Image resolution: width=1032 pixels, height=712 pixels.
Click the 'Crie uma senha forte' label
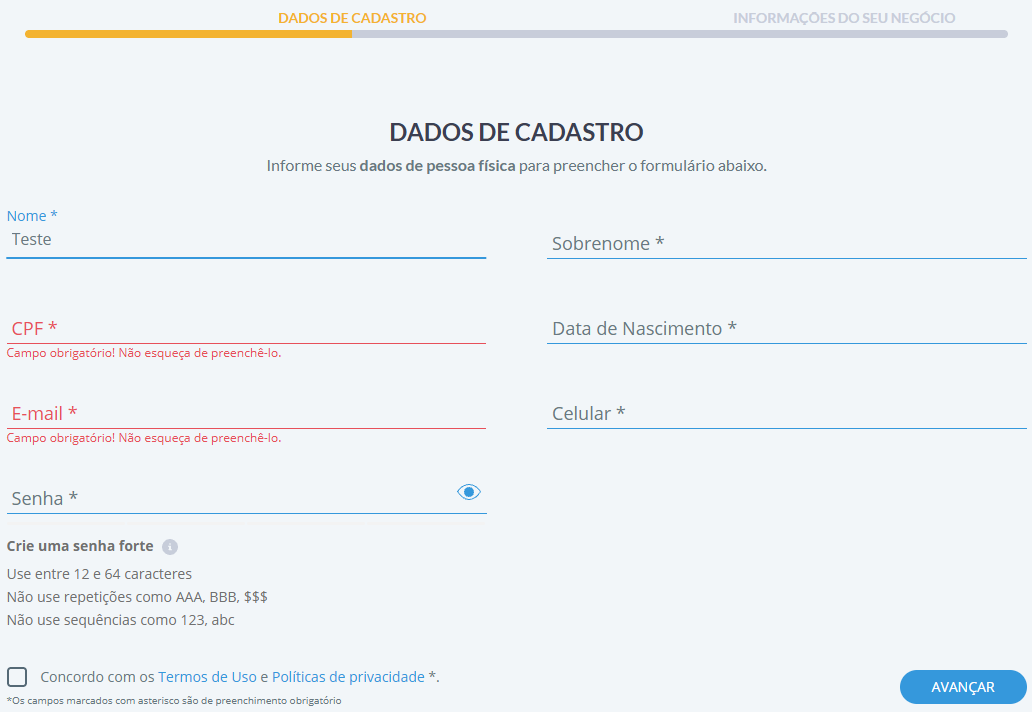click(80, 547)
